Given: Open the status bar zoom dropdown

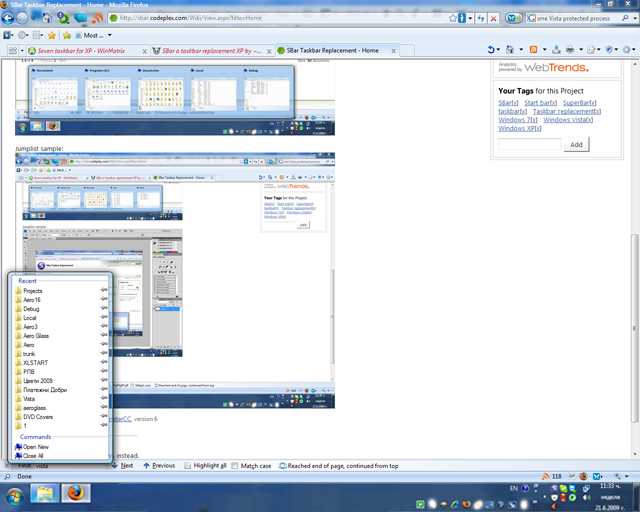Looking at the screenshot, I should pyautogui.click(x=627, y=476).
